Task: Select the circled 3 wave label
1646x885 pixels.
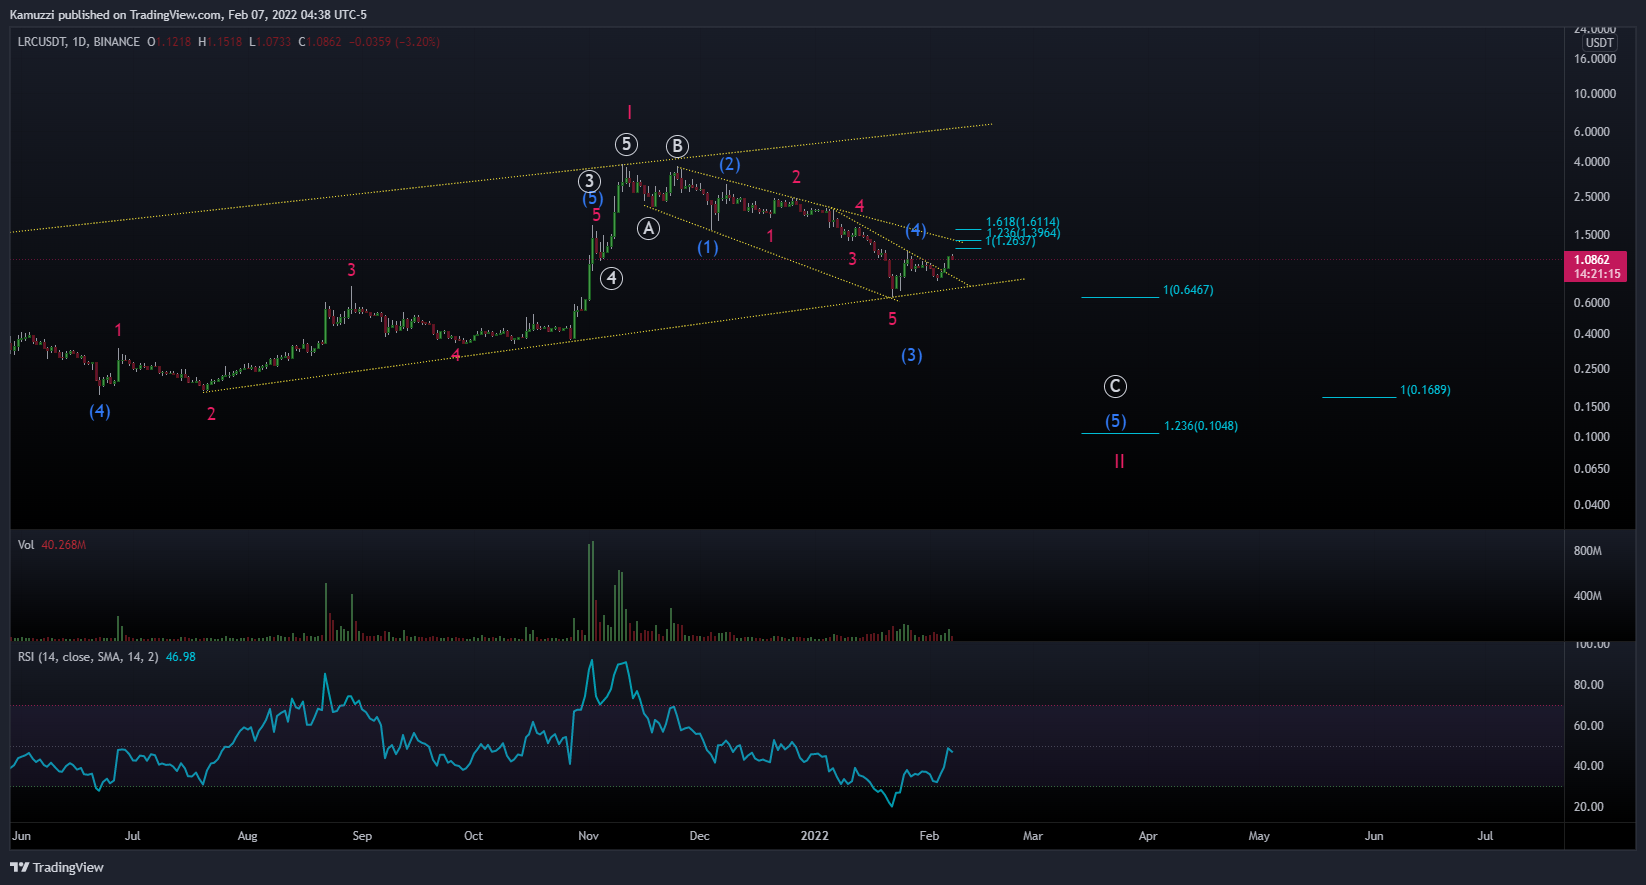Action: [590, 181]
